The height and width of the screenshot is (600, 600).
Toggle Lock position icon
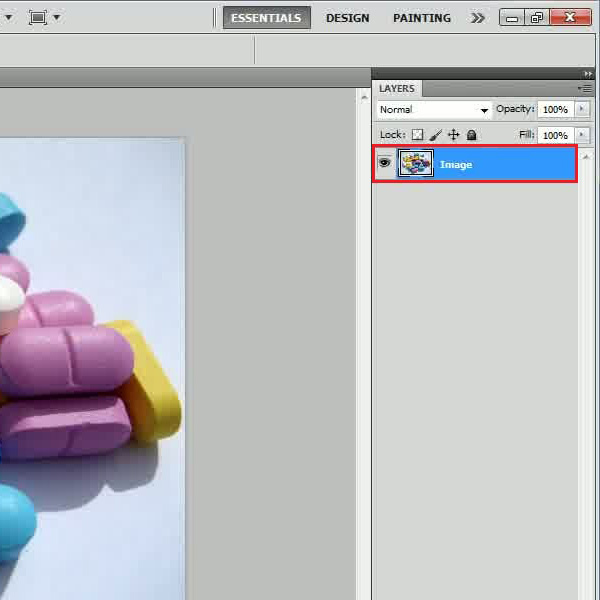pyautogui.click(x=453, y=135)
